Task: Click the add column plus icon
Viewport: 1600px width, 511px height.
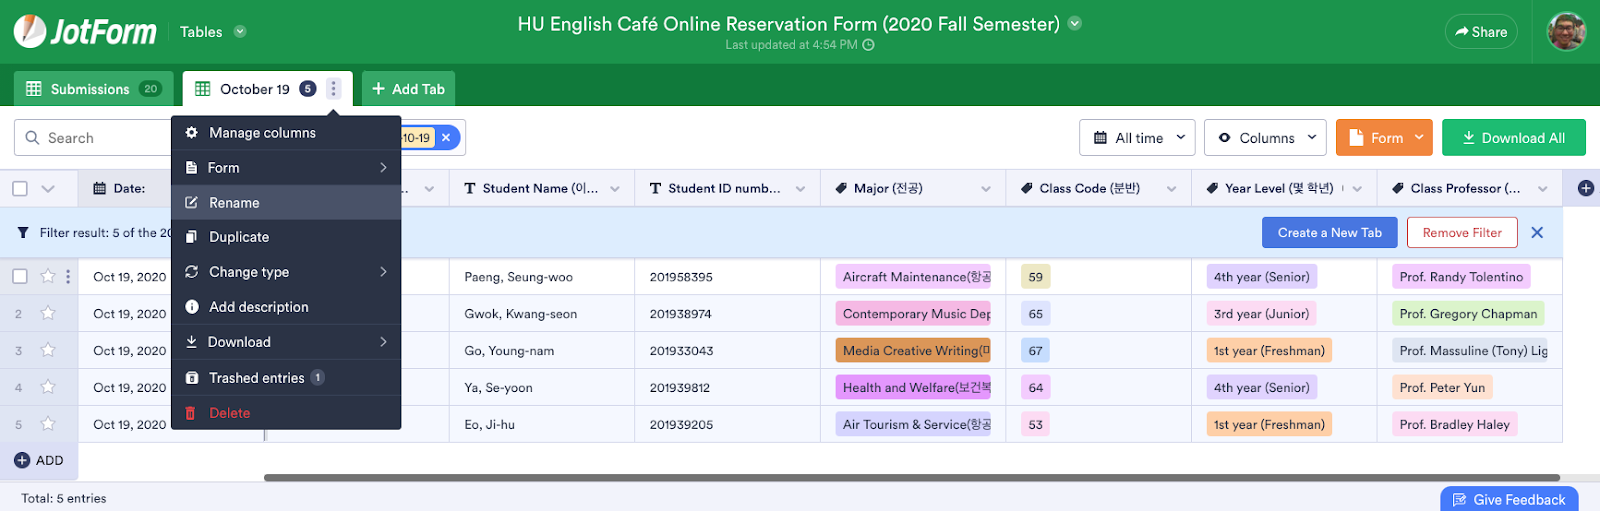Action: (x=1585, y=188)
